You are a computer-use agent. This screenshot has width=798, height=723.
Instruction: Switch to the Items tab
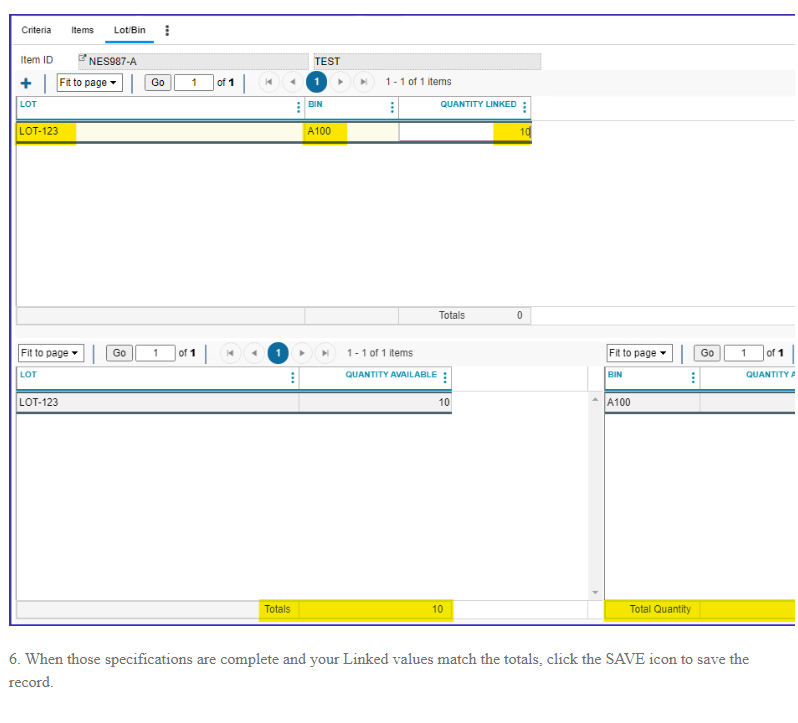coord(82,30)
